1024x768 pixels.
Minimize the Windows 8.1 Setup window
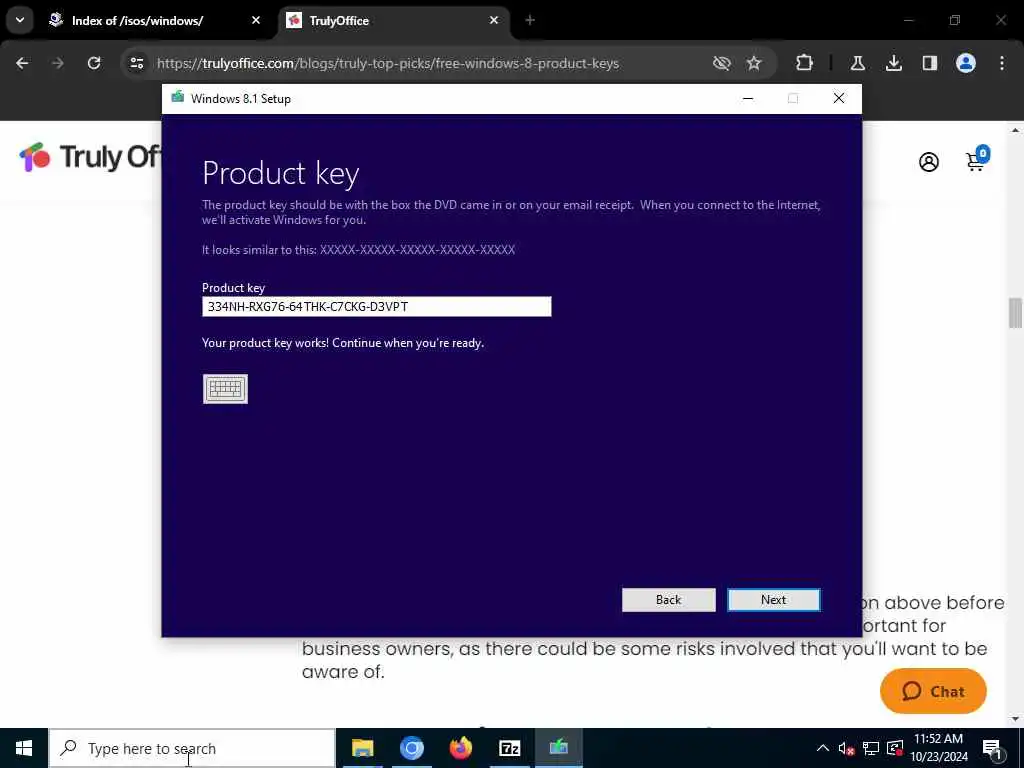[x=748, y=99]
